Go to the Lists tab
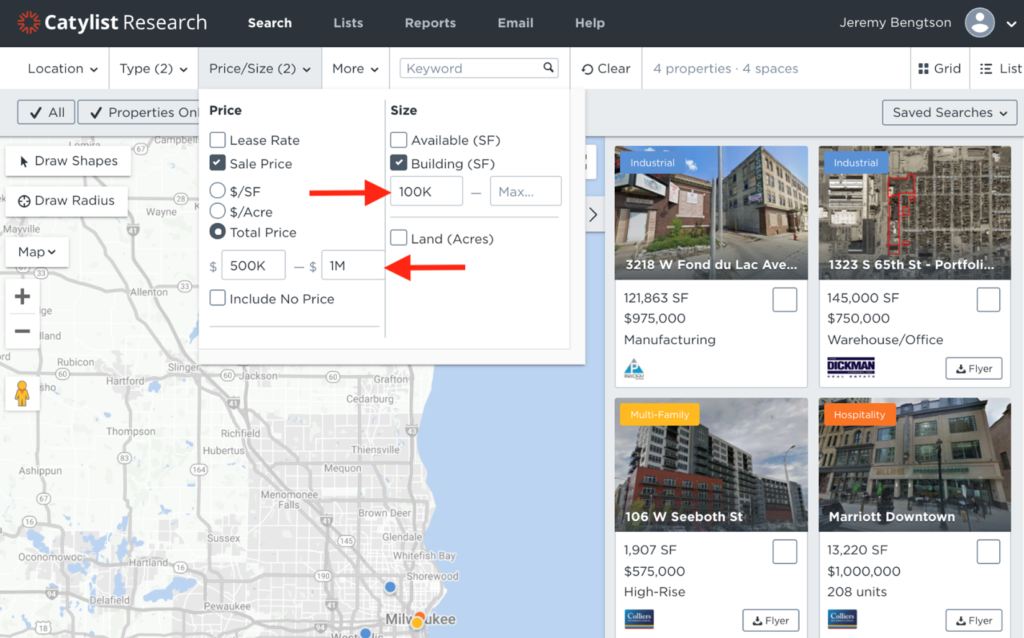The height and width of the screenshot is (638, 1024). tap(348, 23)
